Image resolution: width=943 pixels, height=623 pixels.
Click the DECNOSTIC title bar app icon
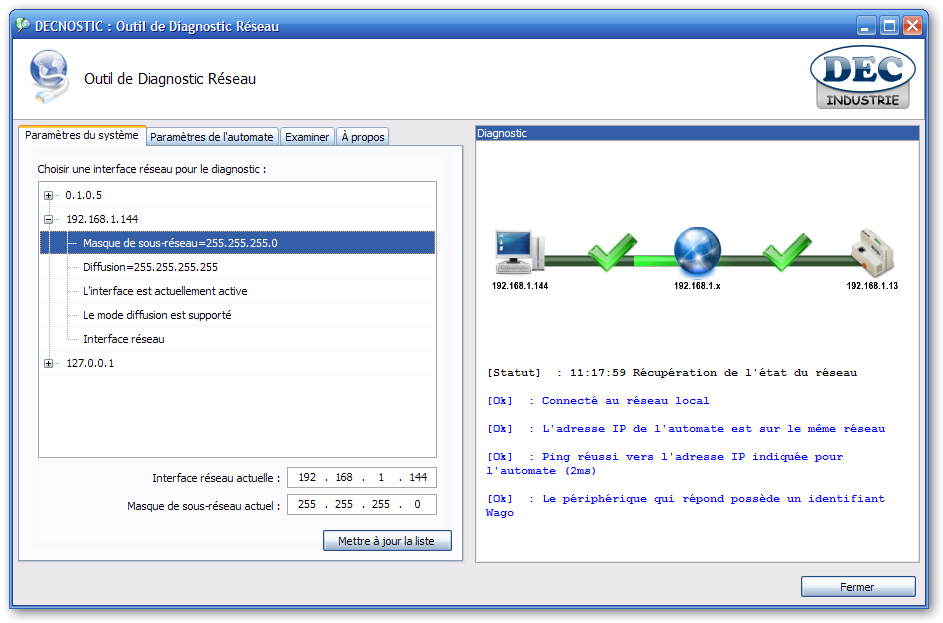pos(21,26)
